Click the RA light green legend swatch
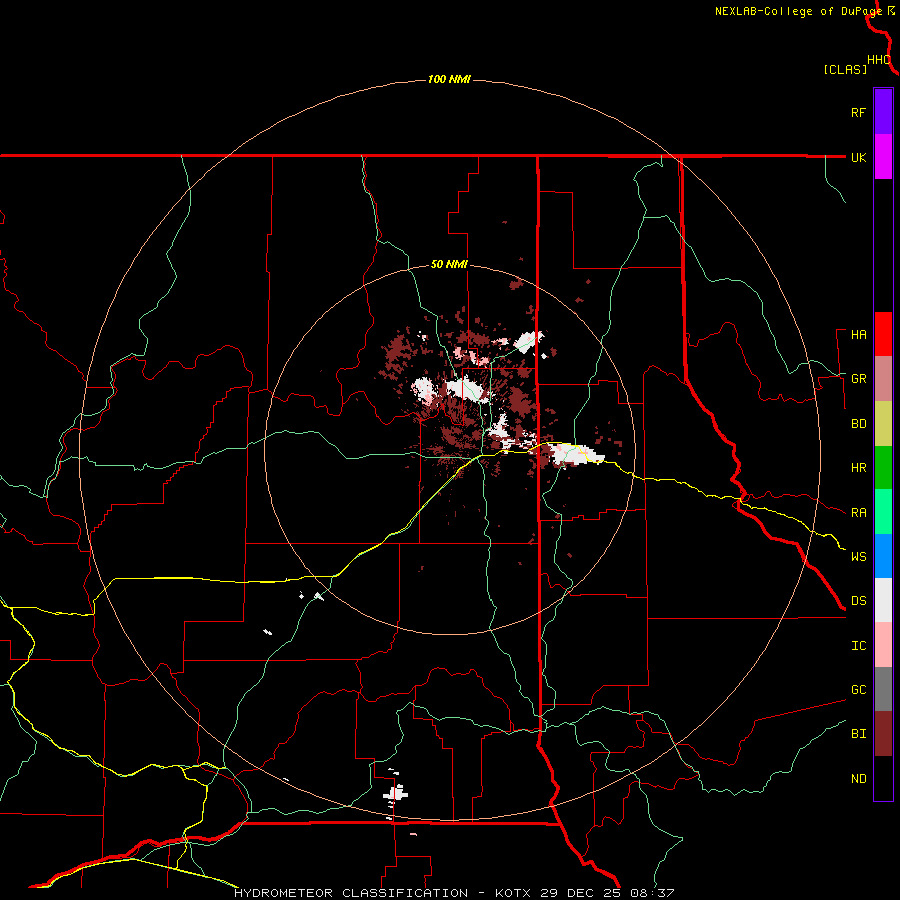 click(x=883, y=512)
